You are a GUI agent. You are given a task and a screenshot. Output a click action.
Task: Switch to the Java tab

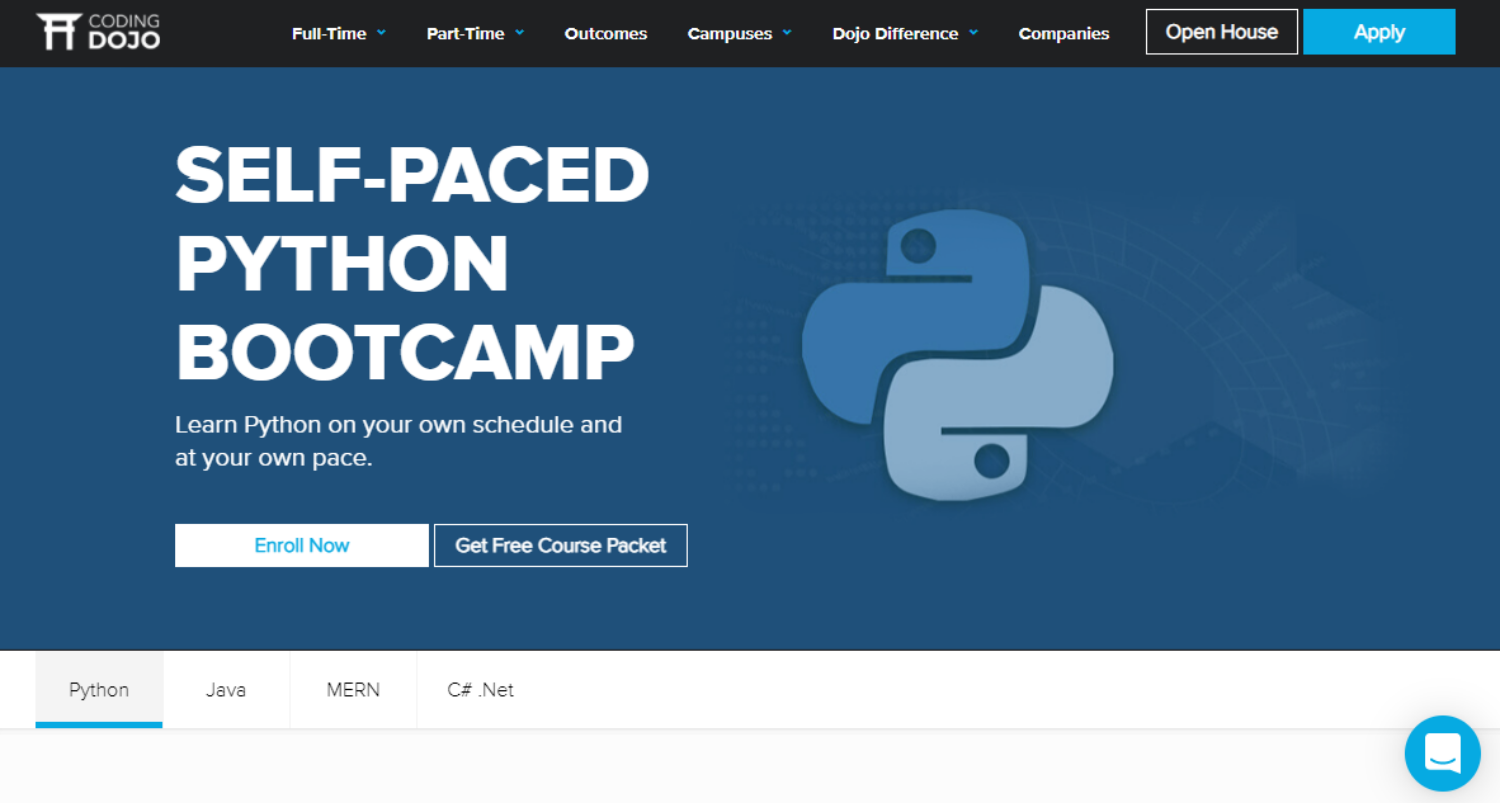pos(226,689)
